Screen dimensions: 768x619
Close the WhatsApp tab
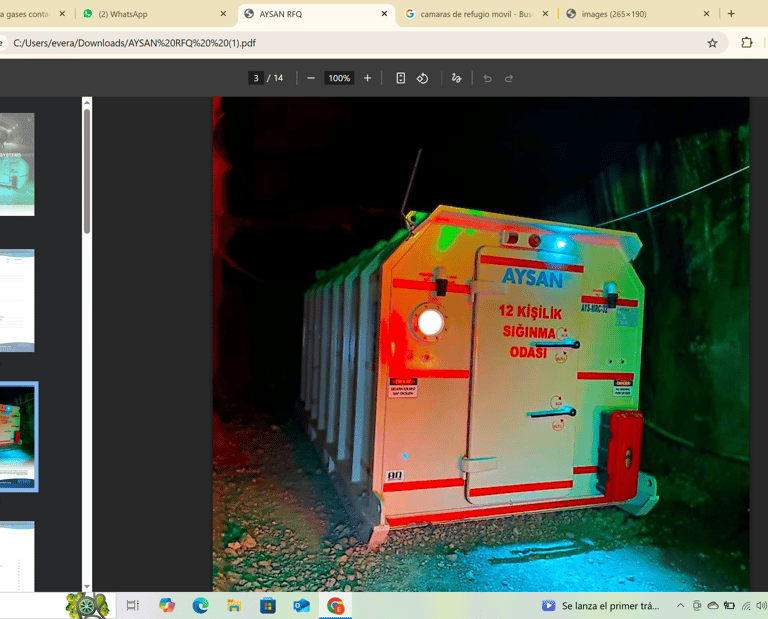point(223,14)
